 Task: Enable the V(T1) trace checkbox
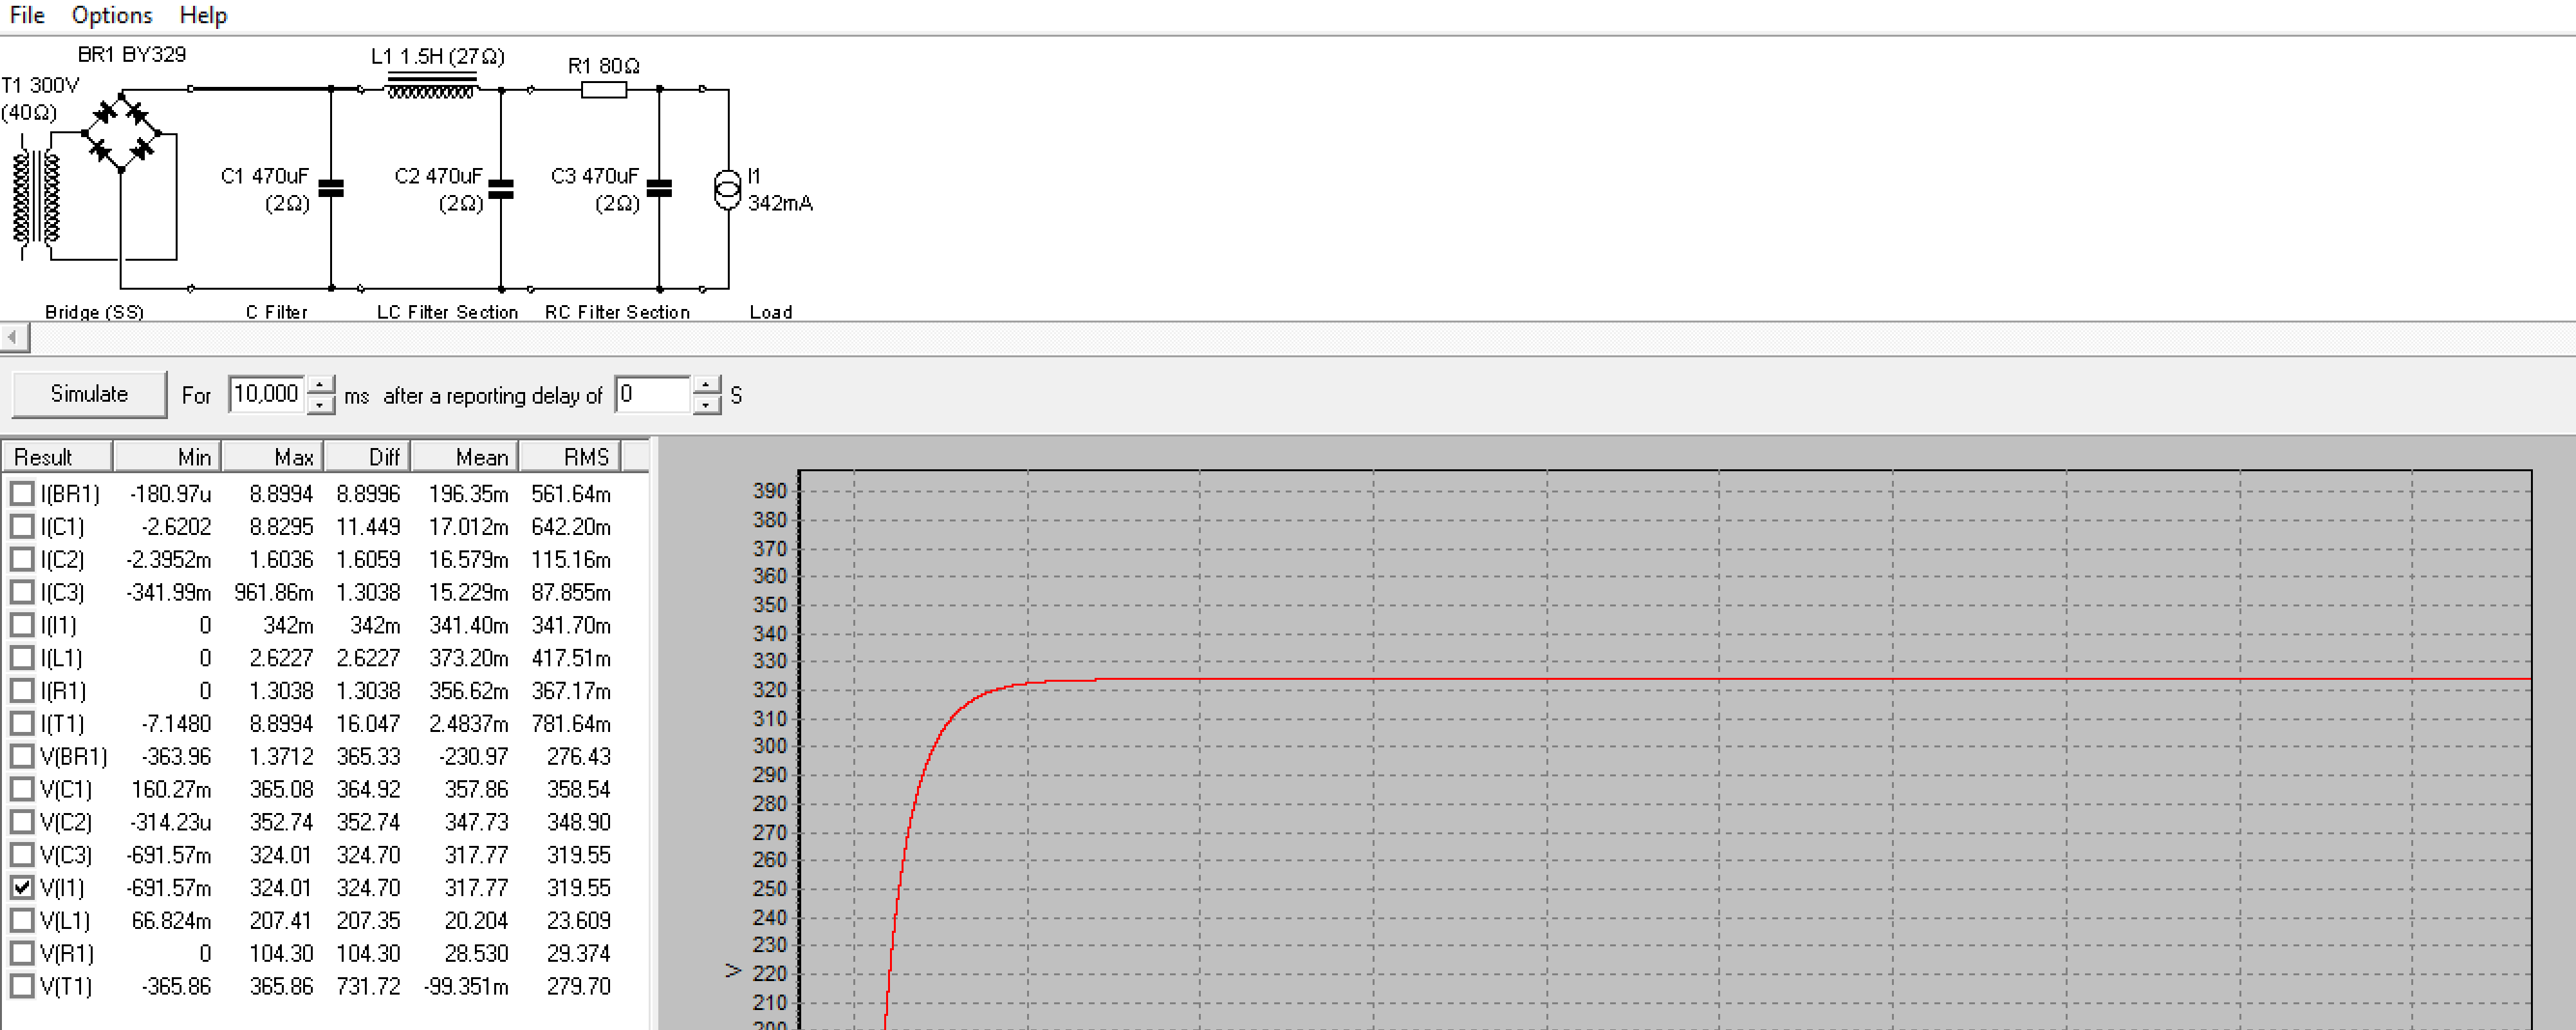click(22, 987)
